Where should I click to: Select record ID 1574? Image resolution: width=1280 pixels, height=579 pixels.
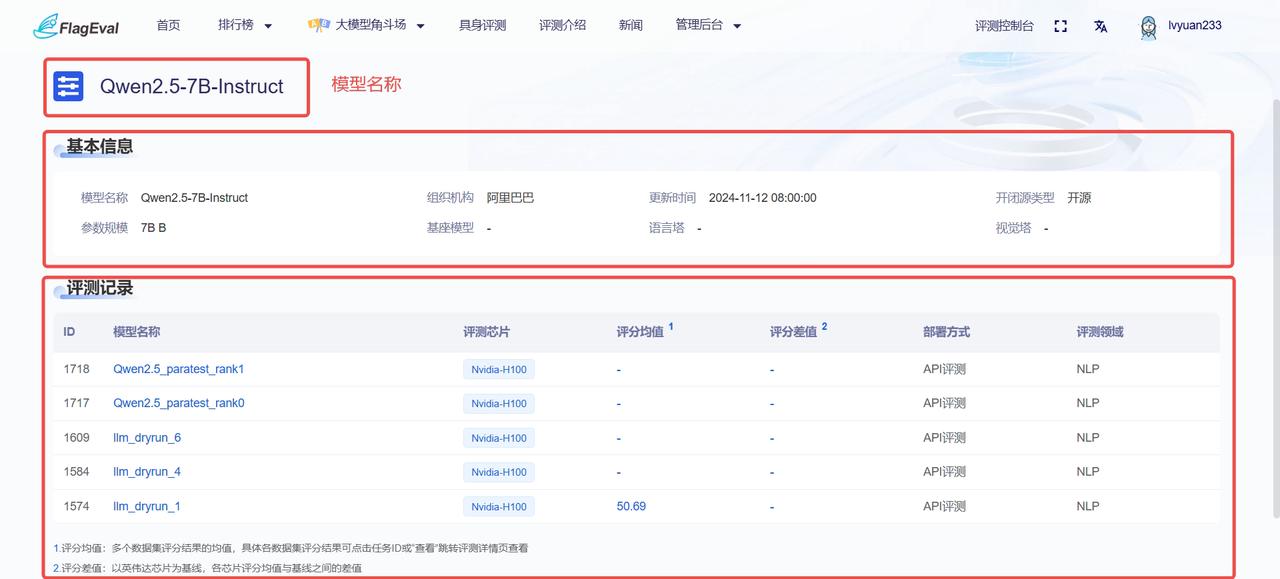[x=76, y=506]
